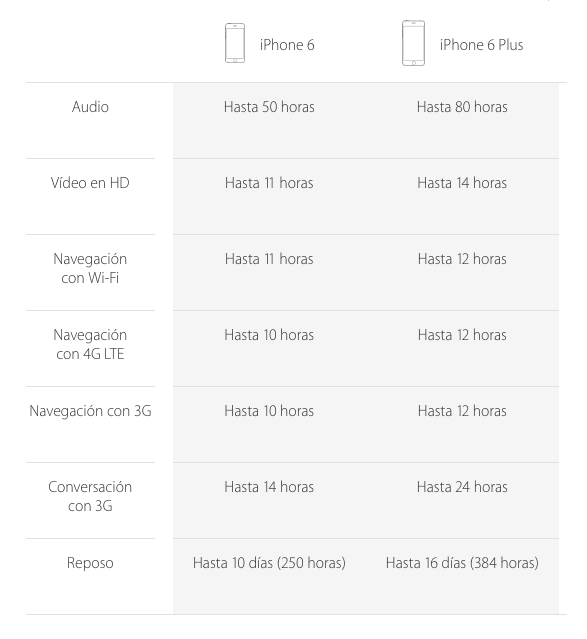Image resolution: width=587 pixels, height=639 pixels.
Task: Click the Hasta 24 horas conversation cell
Action: tap(462, 487)
